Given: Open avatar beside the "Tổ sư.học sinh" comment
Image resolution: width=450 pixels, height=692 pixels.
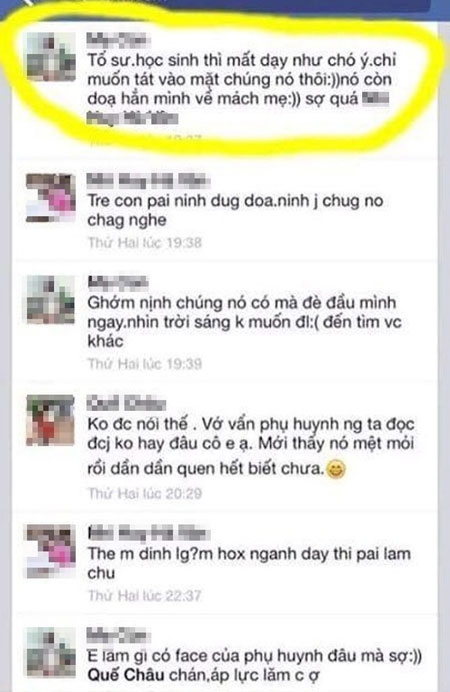Looking at the screenshot, I should (51, 56).
